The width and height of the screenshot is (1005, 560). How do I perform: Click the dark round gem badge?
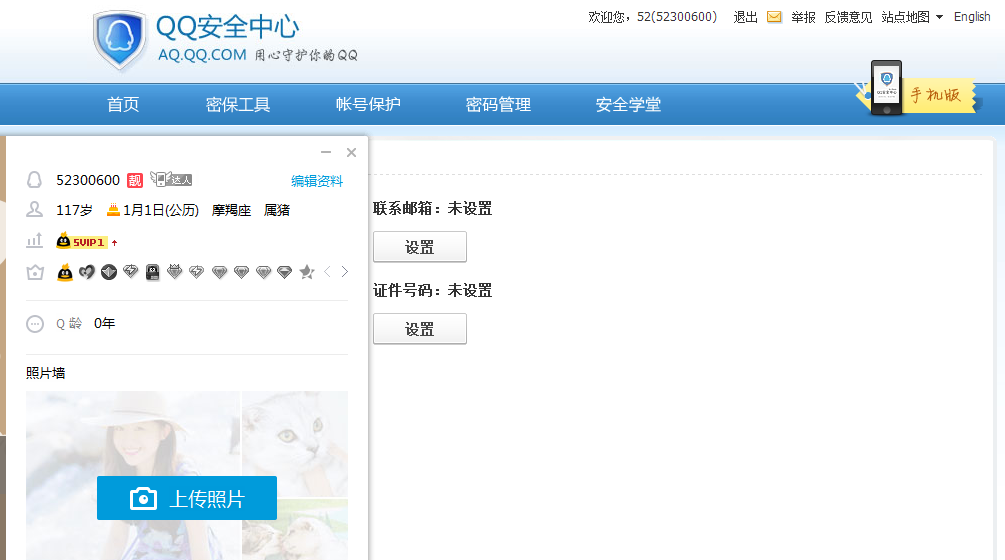109,272
